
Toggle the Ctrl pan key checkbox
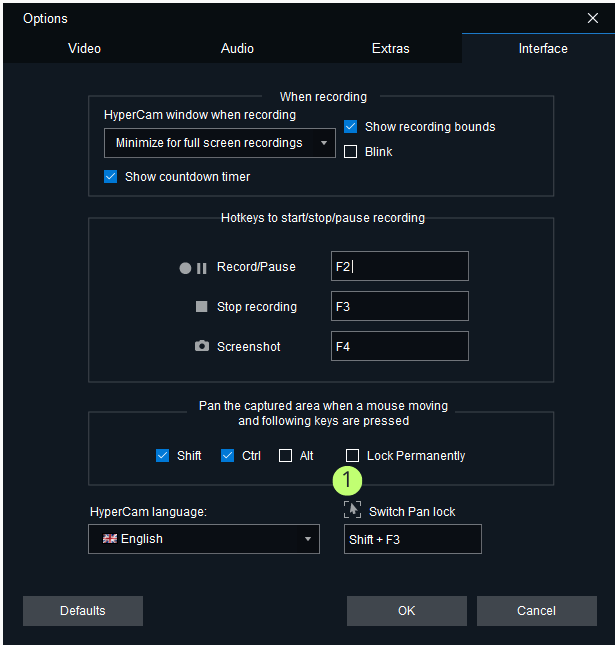[227, 455]
